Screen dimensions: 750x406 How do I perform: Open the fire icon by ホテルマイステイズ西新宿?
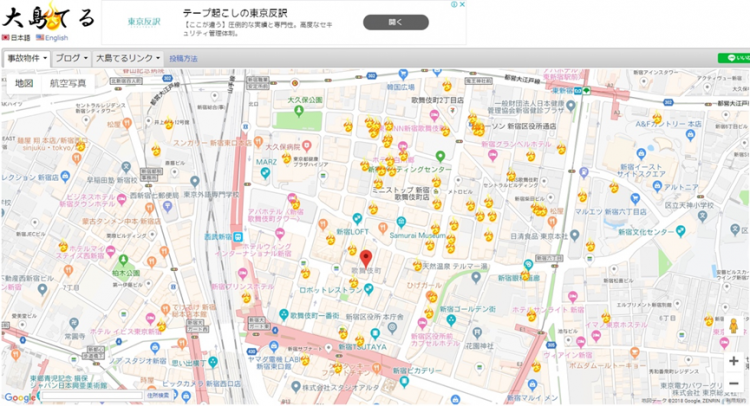pyautogui.click(x=63, y=245)
